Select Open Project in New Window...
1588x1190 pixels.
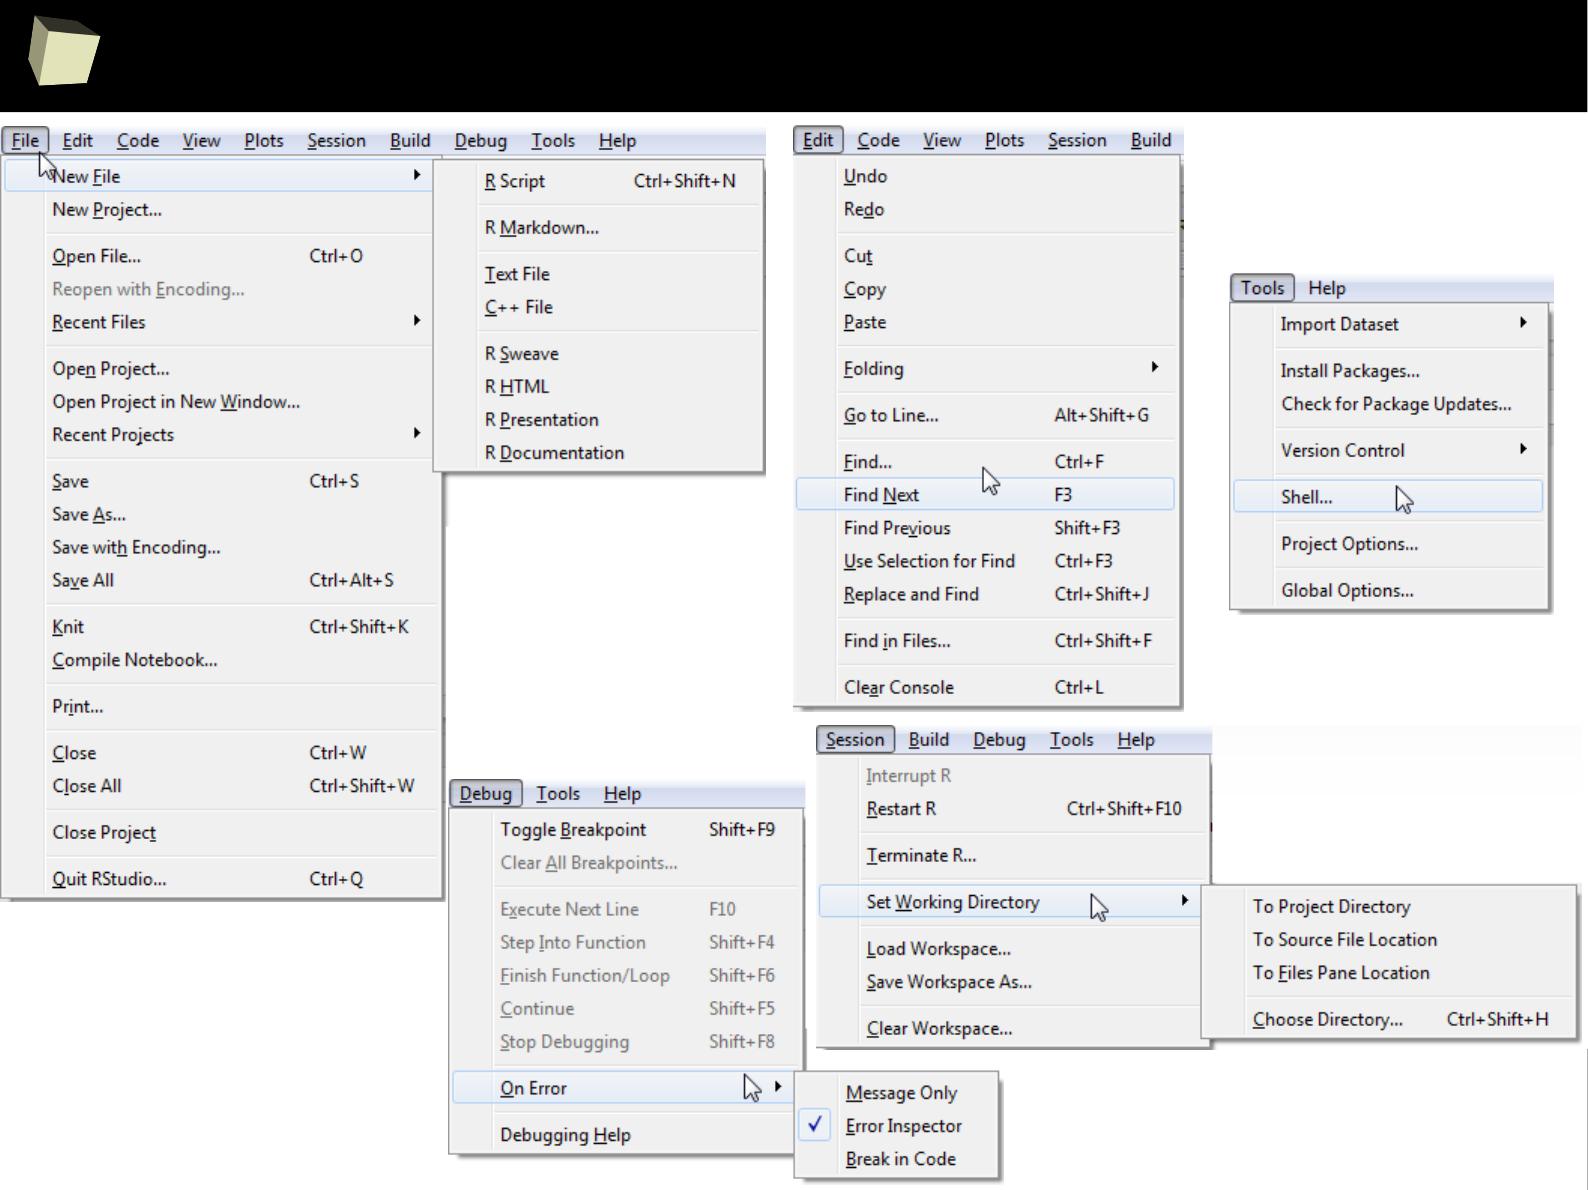[176, 402]
